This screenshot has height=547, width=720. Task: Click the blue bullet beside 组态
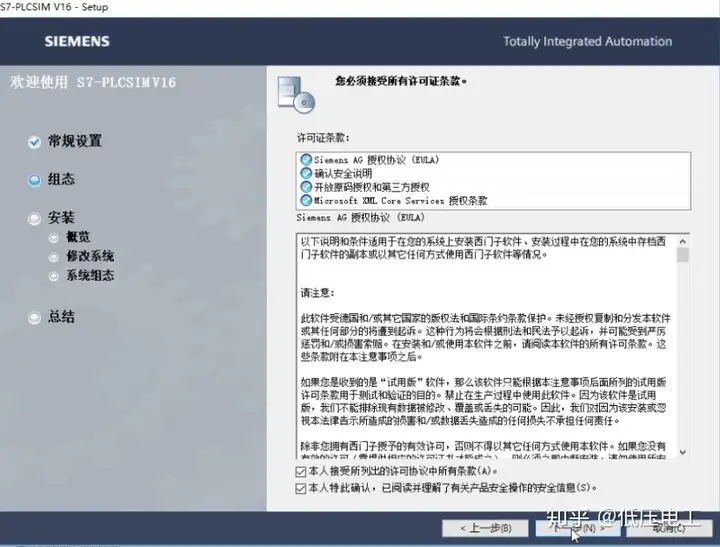[x=34, y=180]
